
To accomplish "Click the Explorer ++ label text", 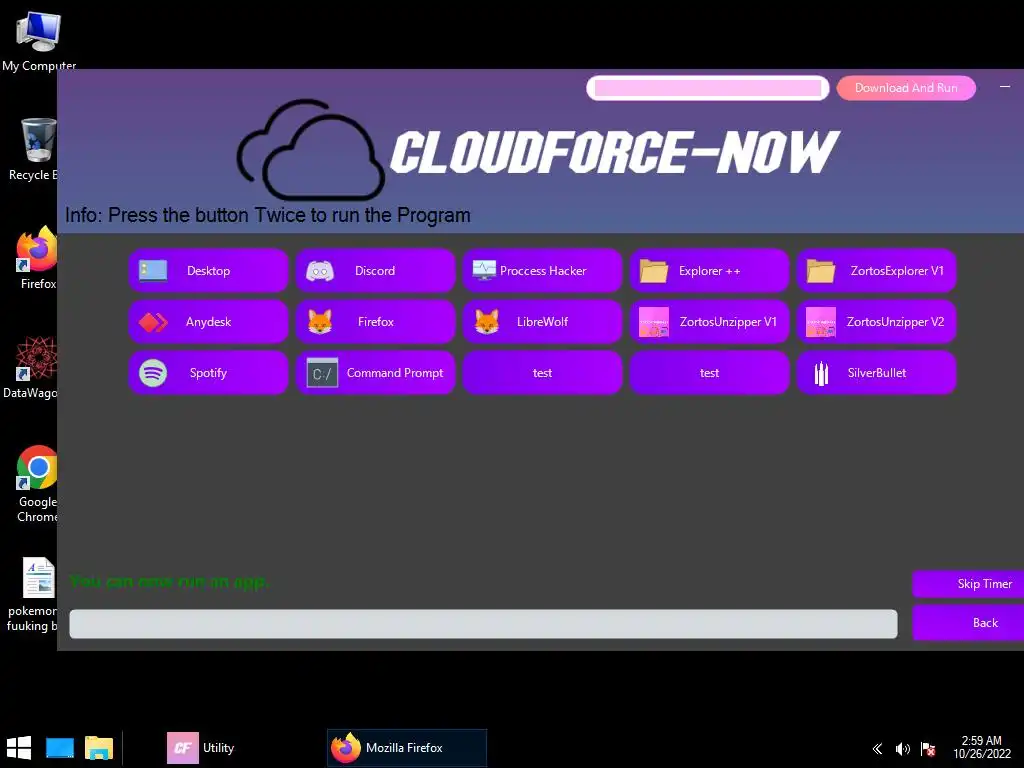I will (x=709, y=270).
